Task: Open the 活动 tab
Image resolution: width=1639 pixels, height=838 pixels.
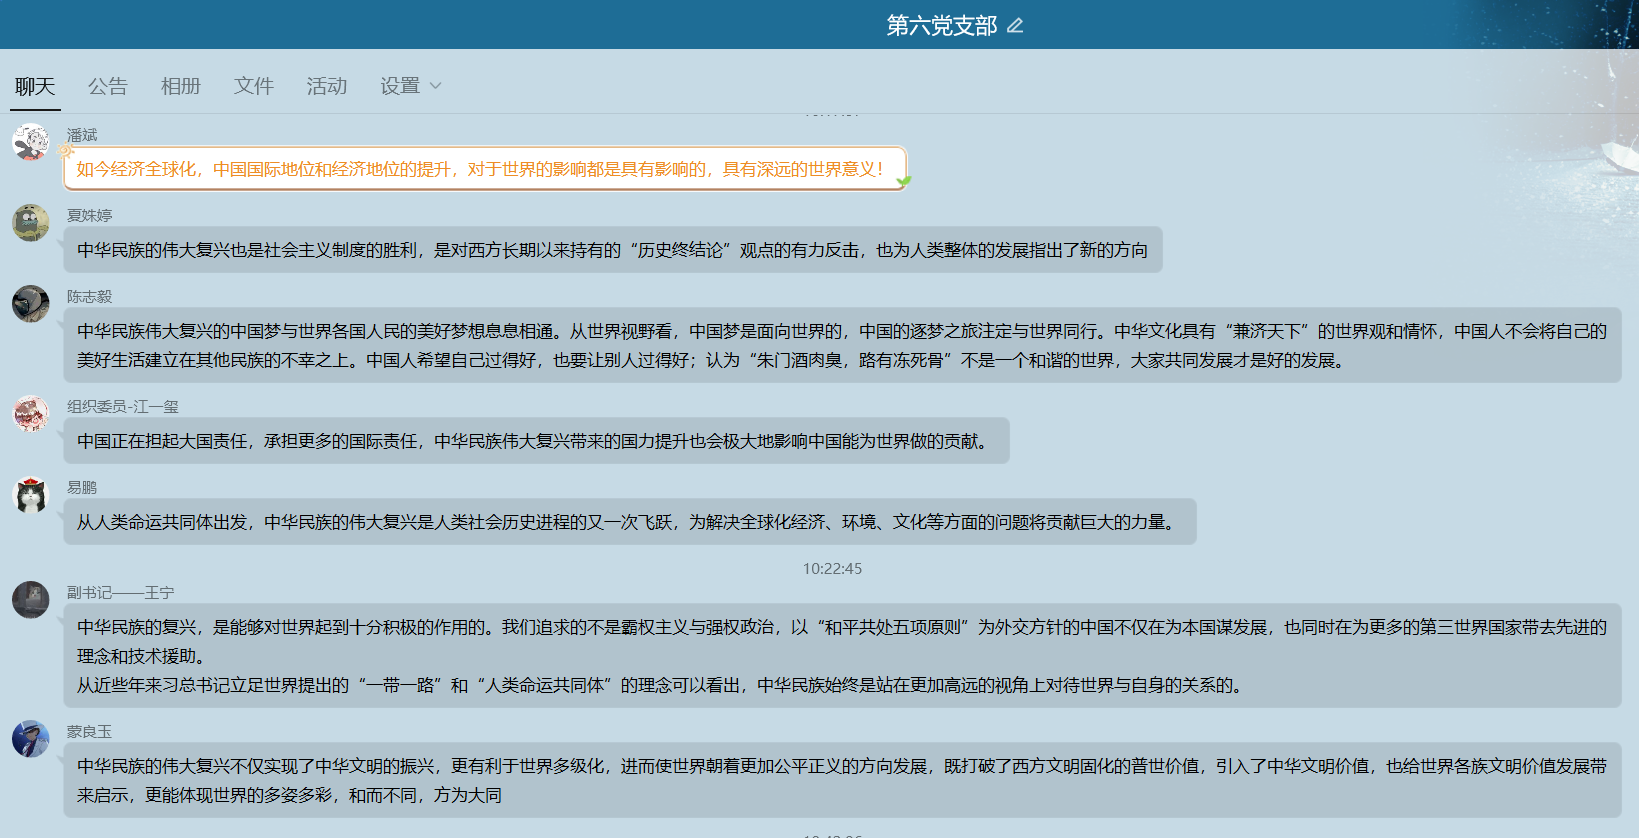Action: [x=327, y=86]
